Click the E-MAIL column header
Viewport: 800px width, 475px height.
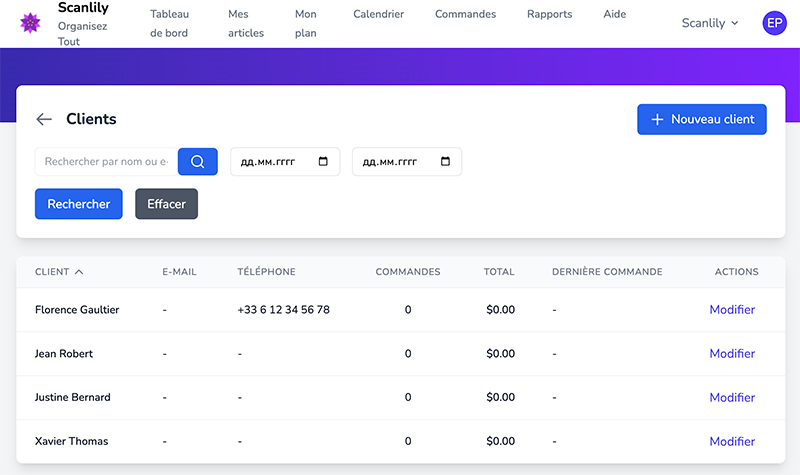coord(179,272)
